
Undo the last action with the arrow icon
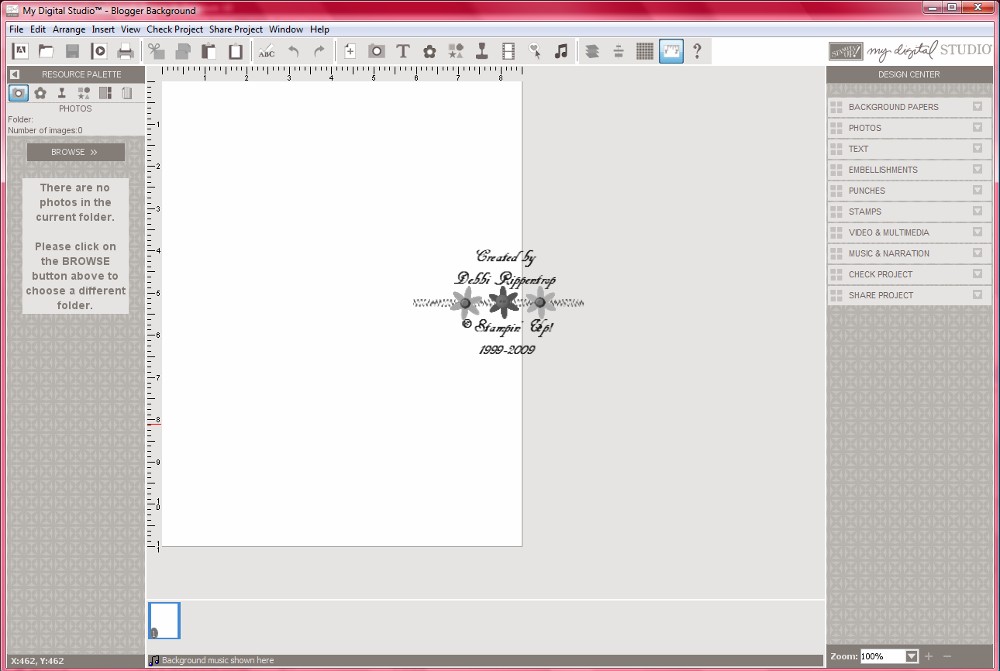293,51
